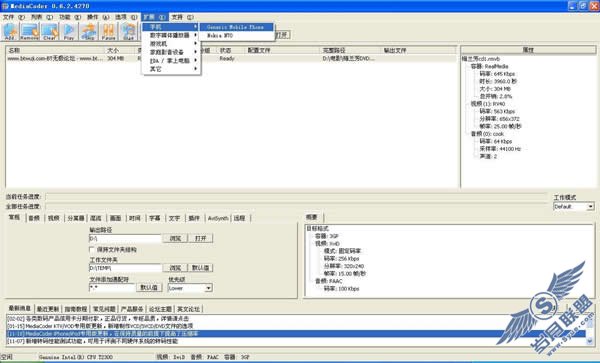Switch to the 文字 settings tab

pos(174,218)
